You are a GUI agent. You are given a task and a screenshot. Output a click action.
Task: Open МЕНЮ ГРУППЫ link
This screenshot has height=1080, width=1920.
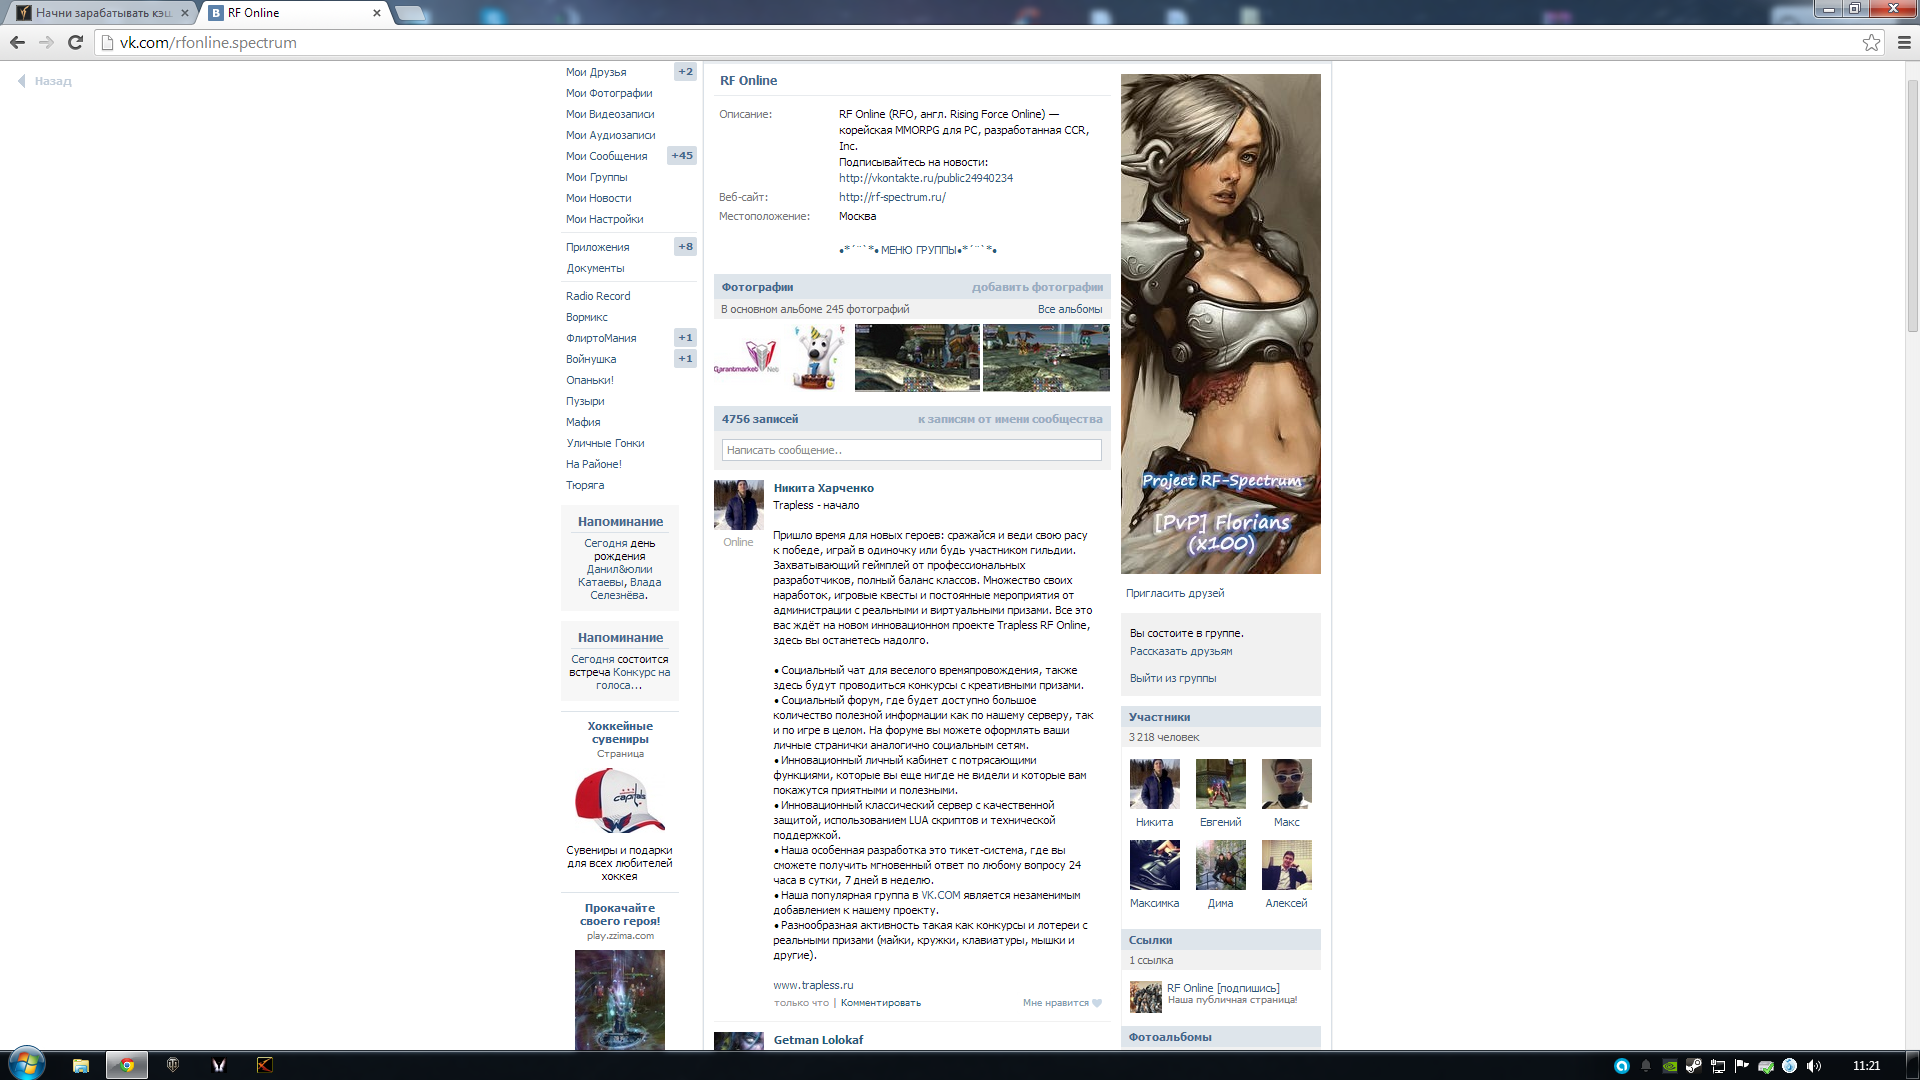(x=918, y=250)
